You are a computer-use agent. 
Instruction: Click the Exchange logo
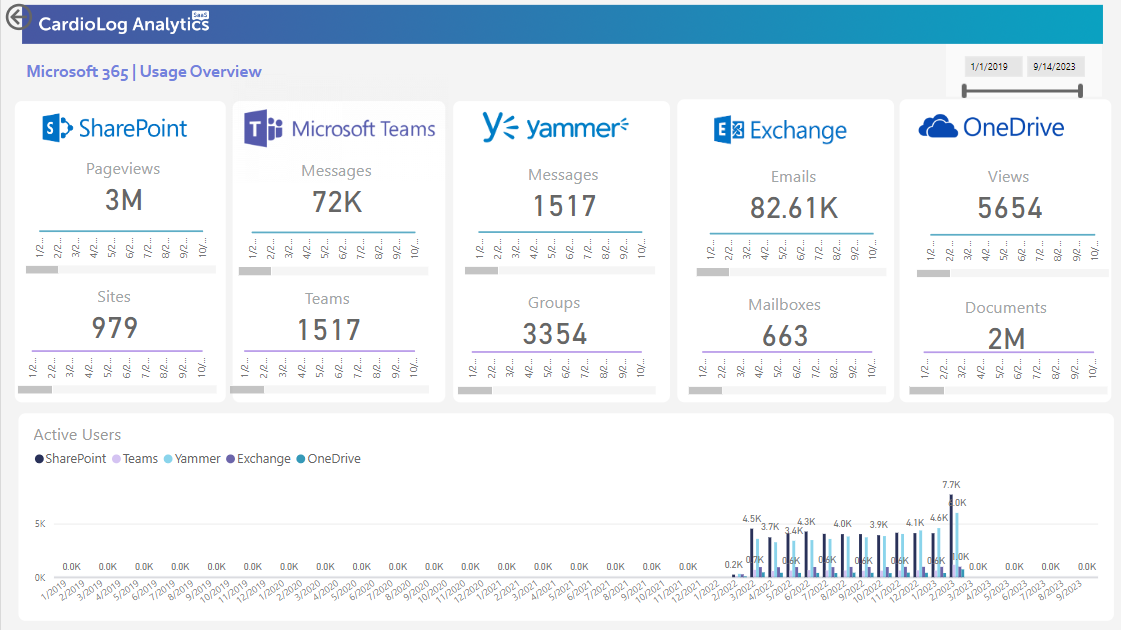[x=780, y=130]
